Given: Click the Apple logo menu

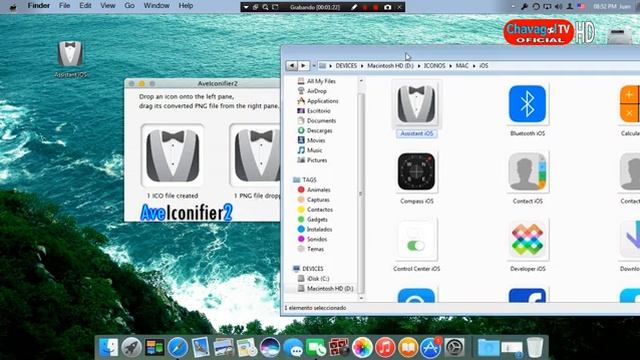Looking at the screenshot, I should coord(13,7).
